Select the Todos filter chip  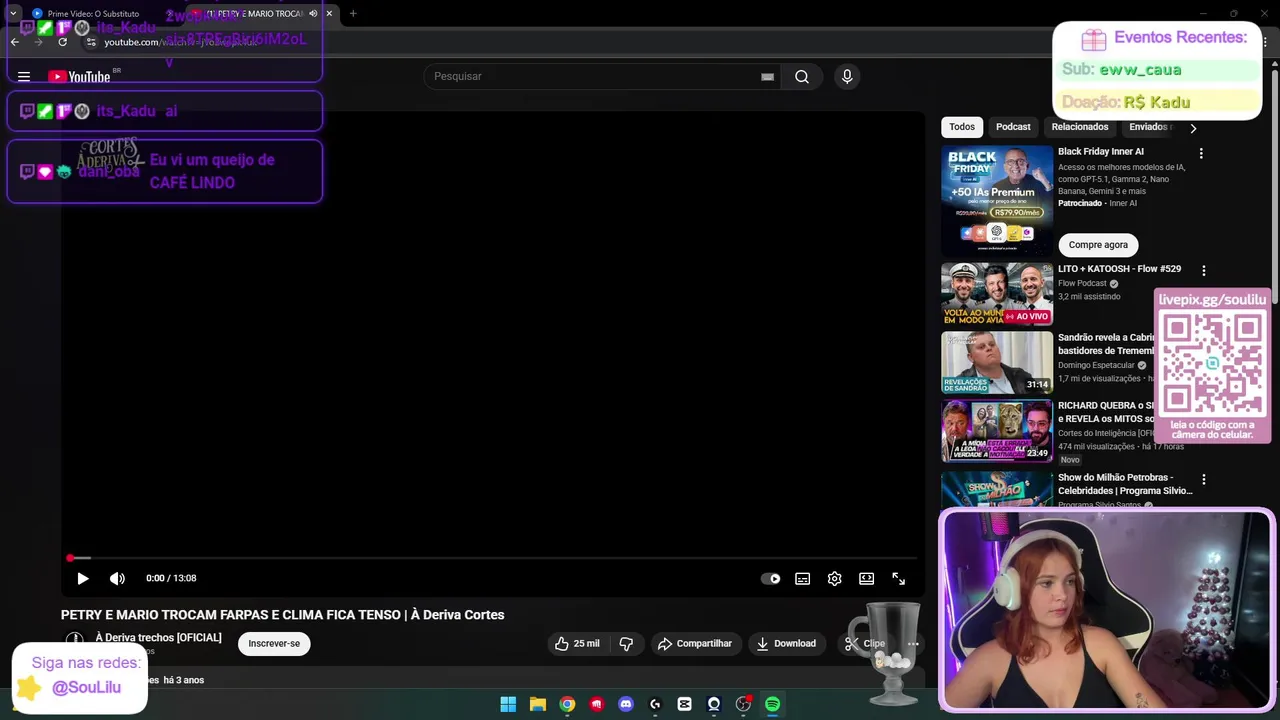(962, 127)
